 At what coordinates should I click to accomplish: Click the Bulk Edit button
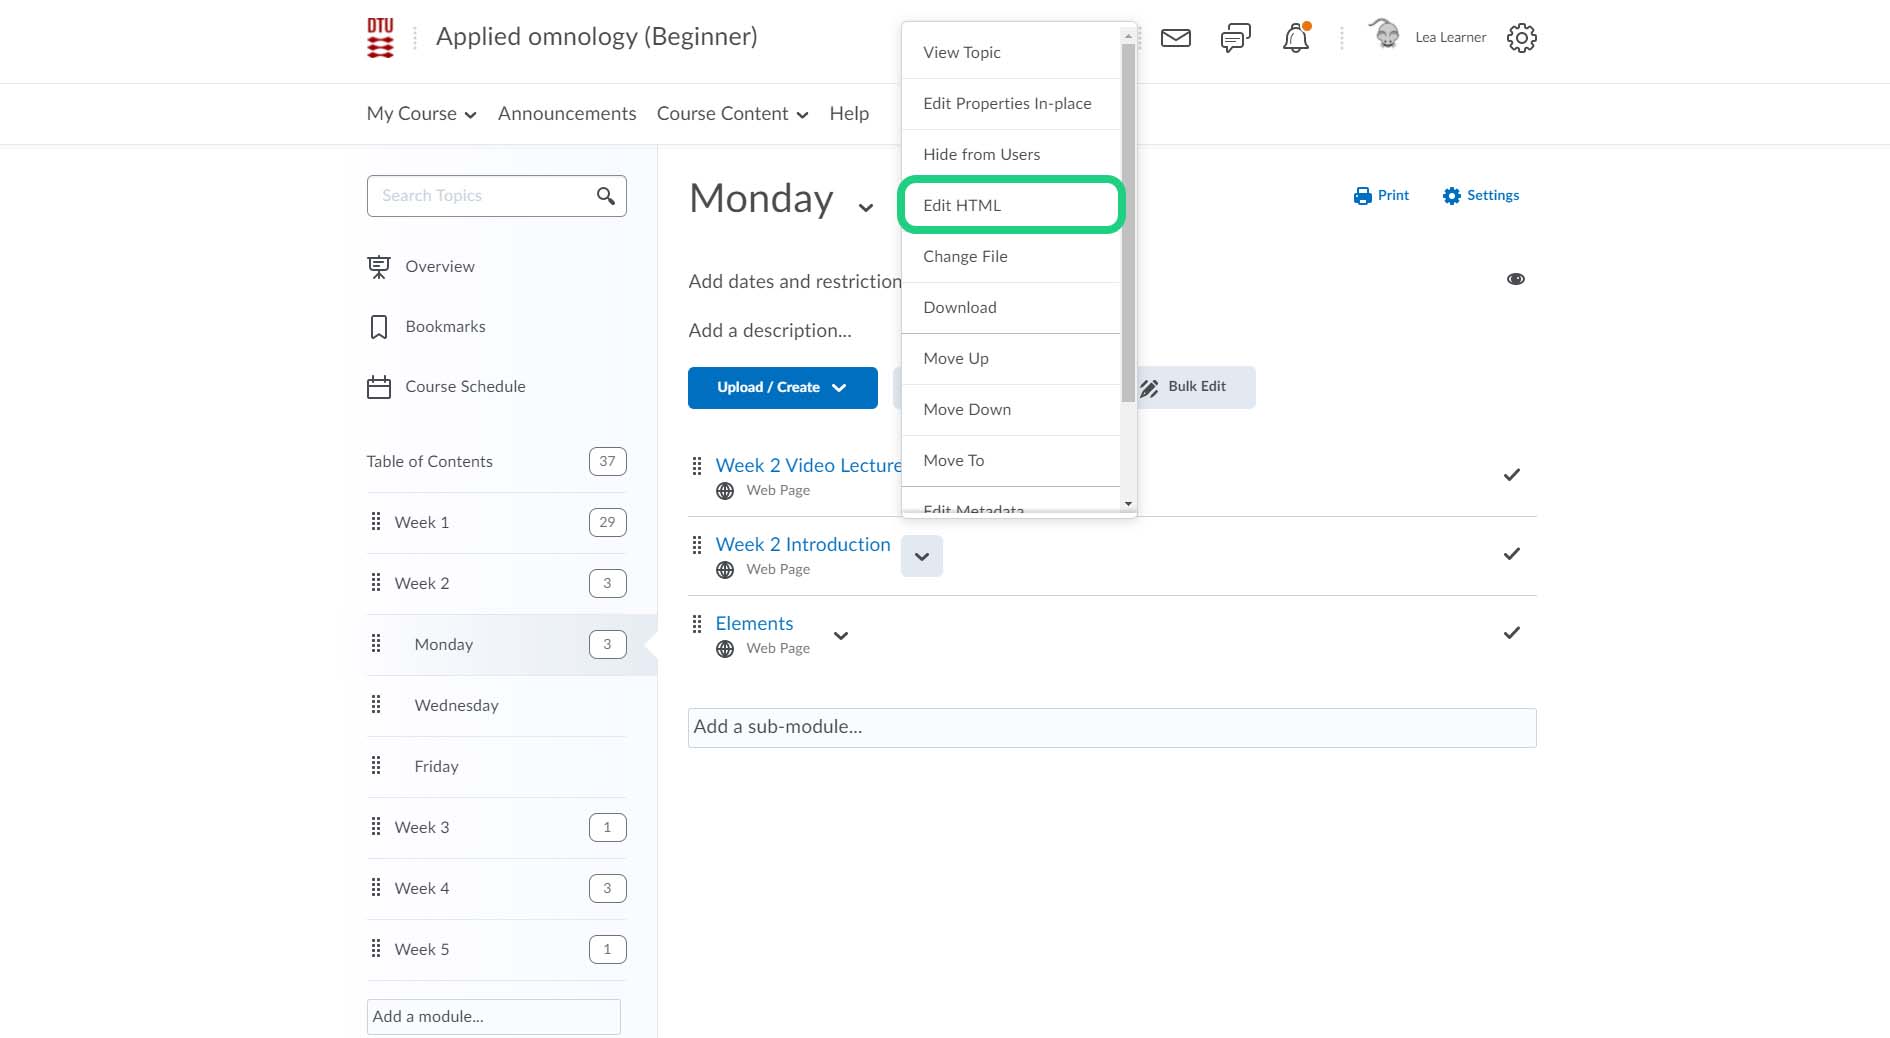1196,387
